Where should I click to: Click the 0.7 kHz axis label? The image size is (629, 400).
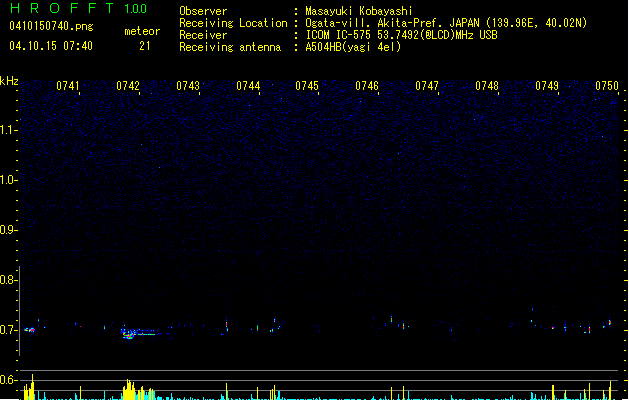click(8, 330)
